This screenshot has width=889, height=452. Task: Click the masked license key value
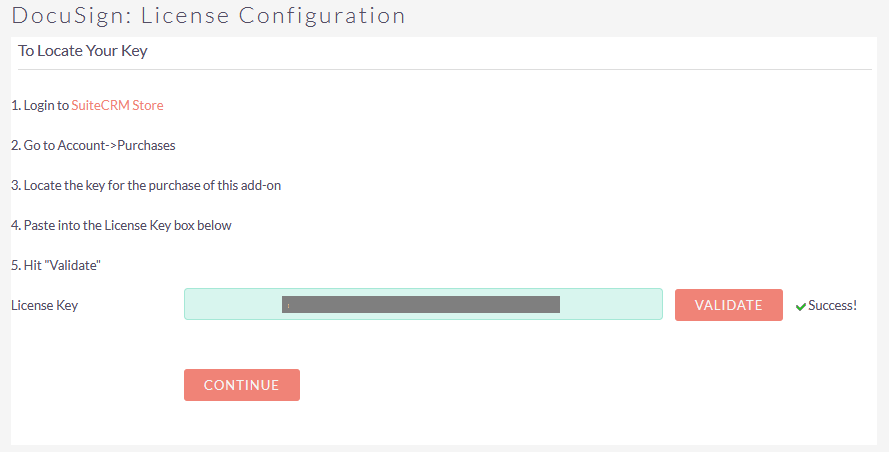point(420,304)
